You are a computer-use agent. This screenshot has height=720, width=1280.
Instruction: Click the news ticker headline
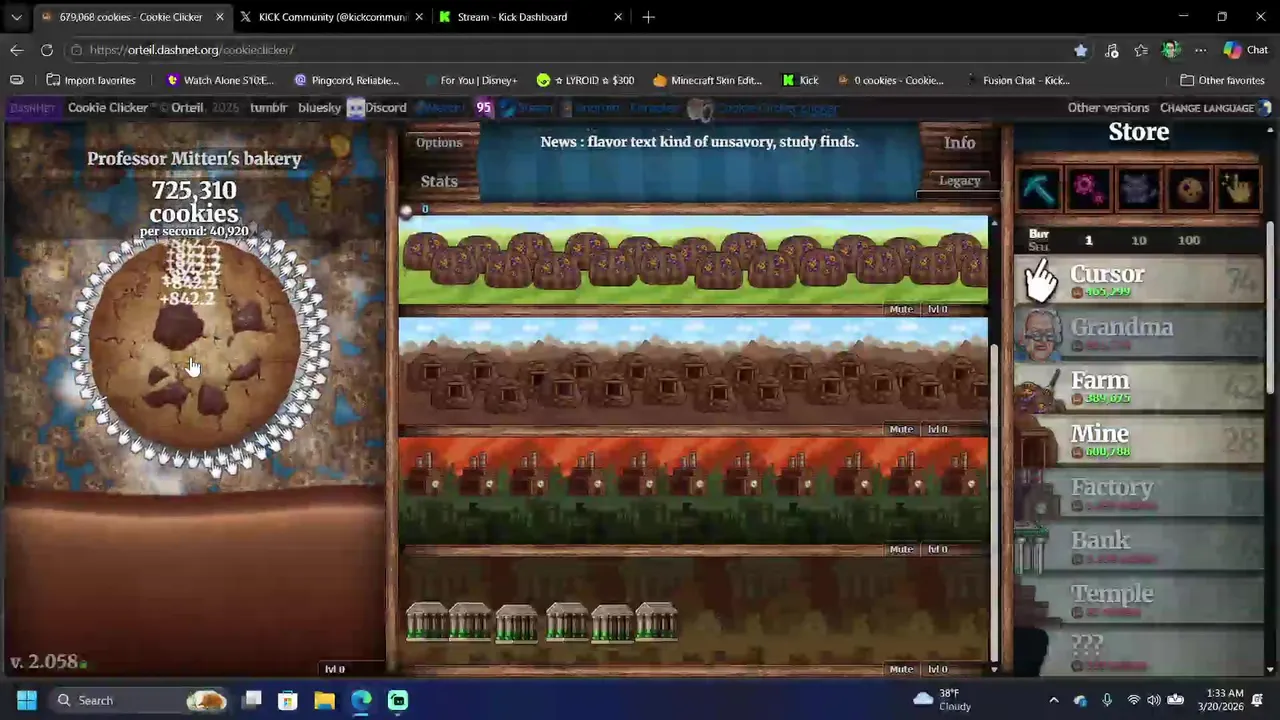(699, 142)
